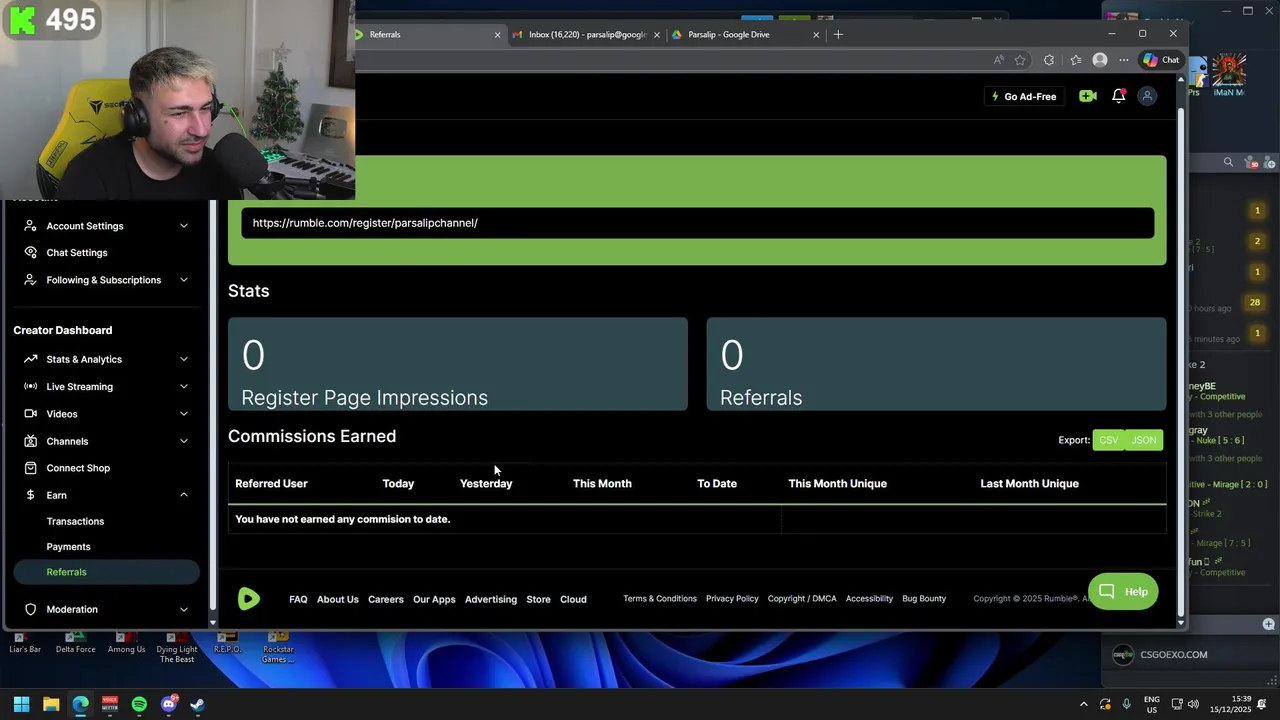This screenshot has height=720, width=1280.
Task: Open the Delta Force desktop shortcut
Action: (x=75, y=642)
